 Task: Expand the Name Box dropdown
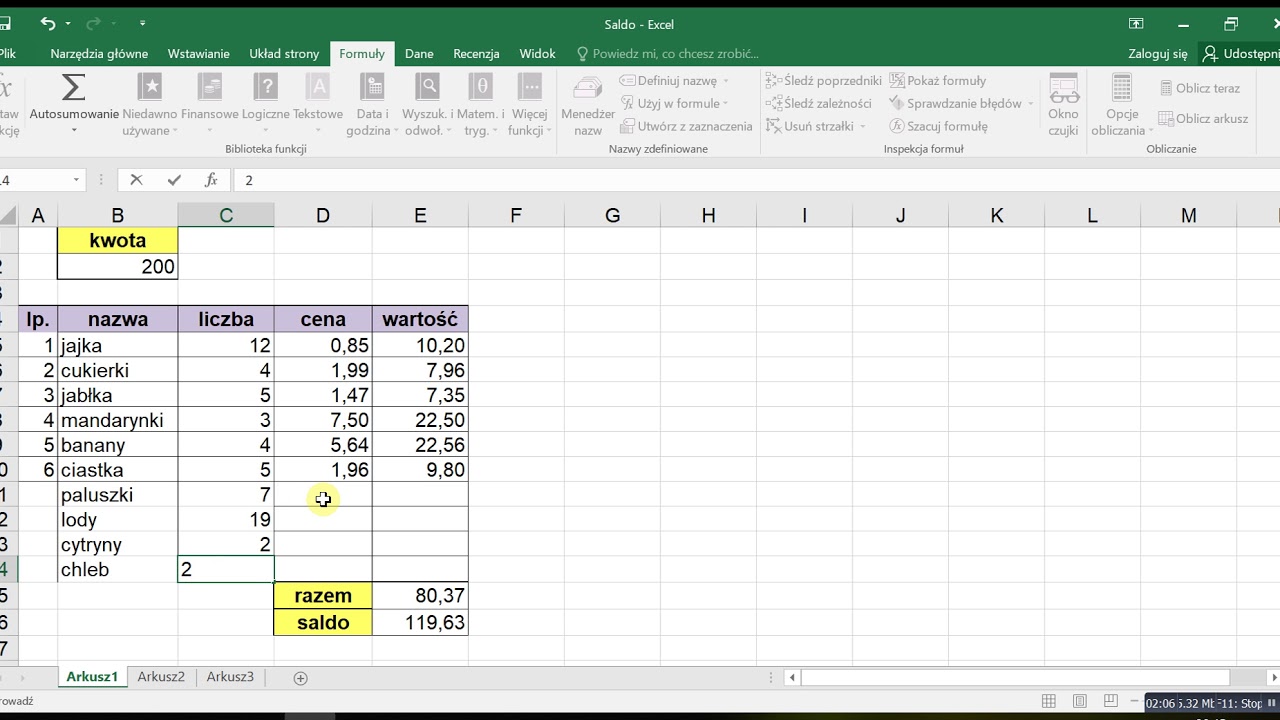click(76, 180)
